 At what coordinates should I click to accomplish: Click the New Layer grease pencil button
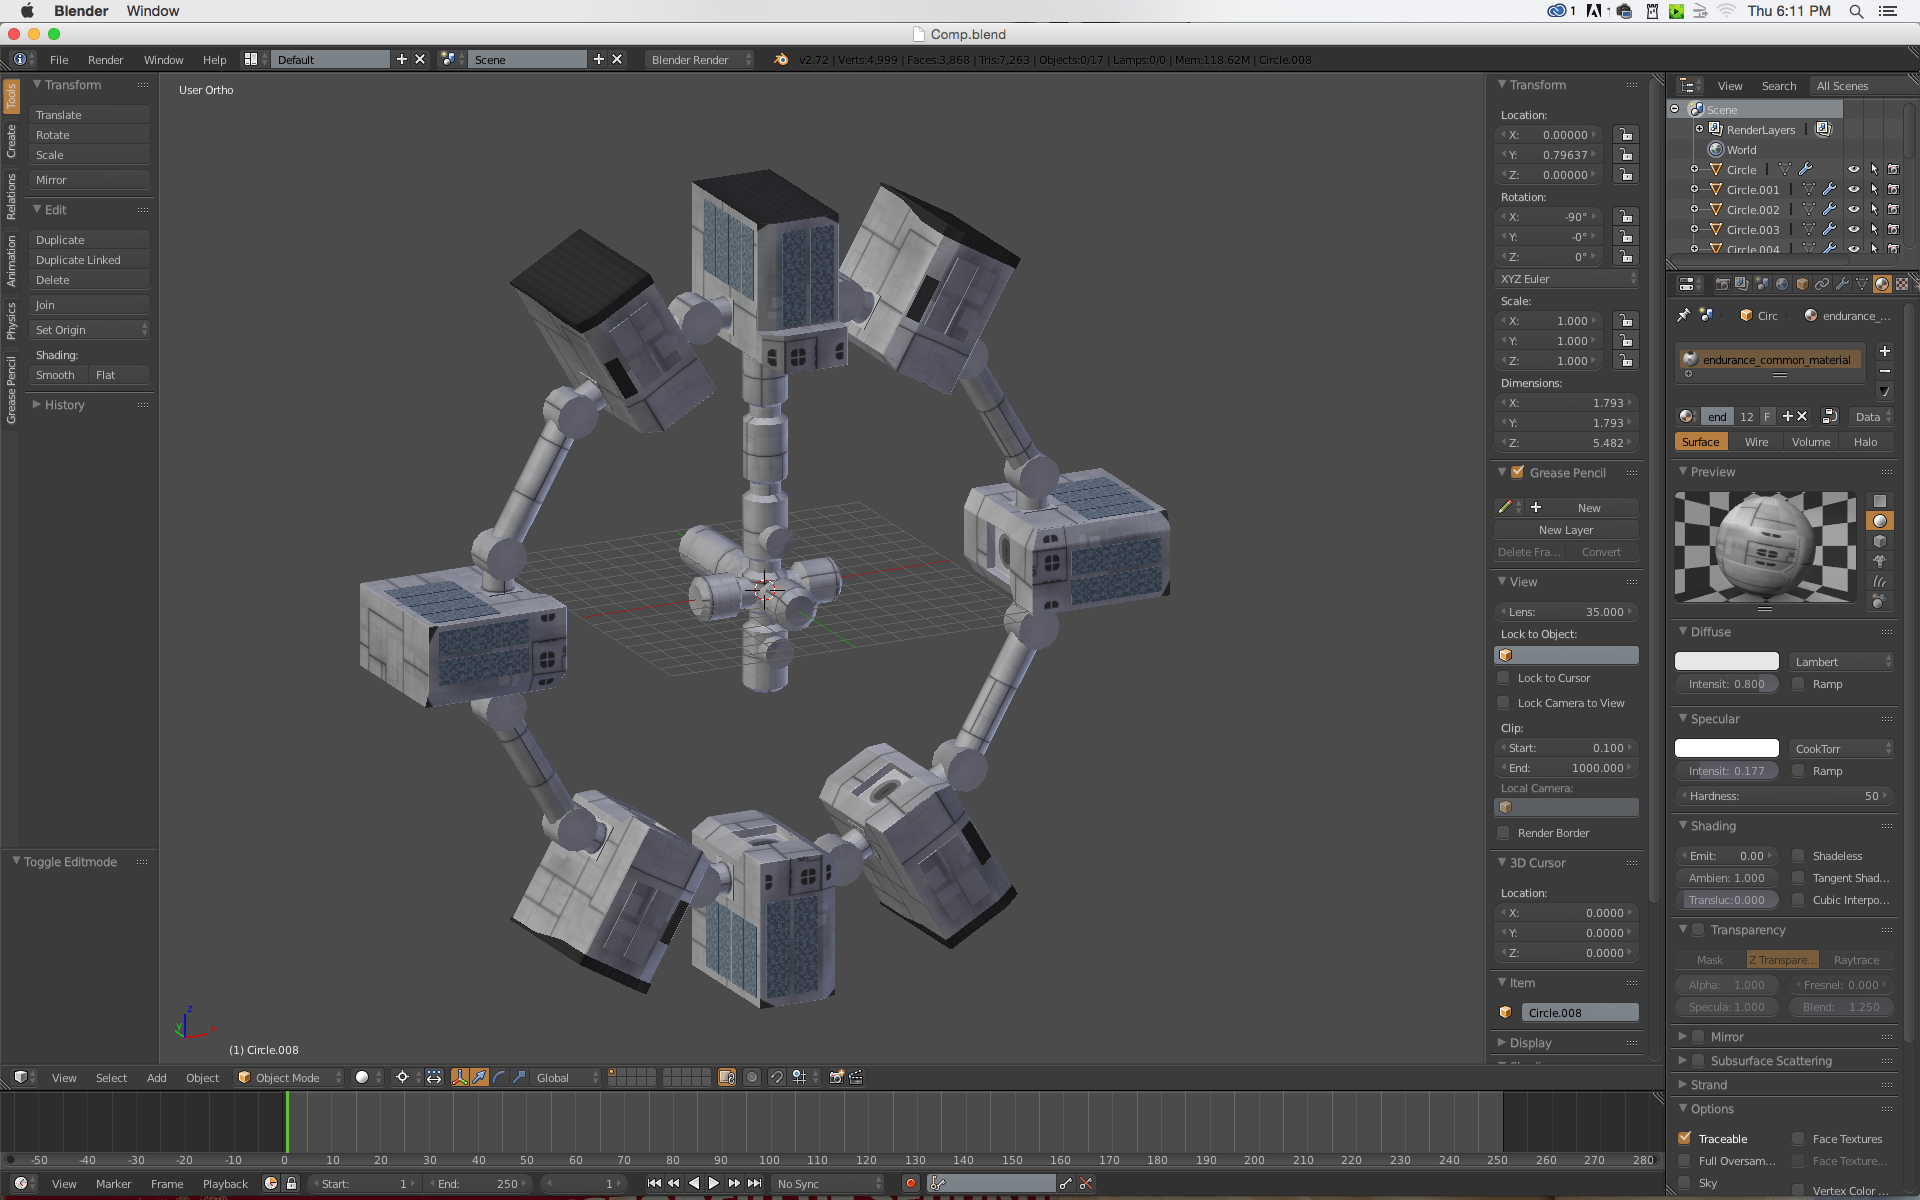pyautogui.click(x=1566, y=530)
